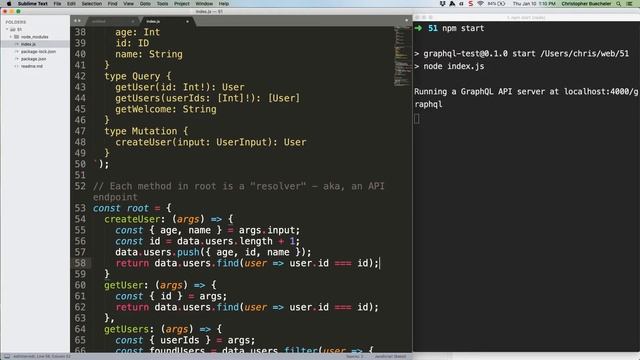Viewport: 640px width, 360px height.
Task: Open the Sublime Text application menu
Action: click(33, 4)
